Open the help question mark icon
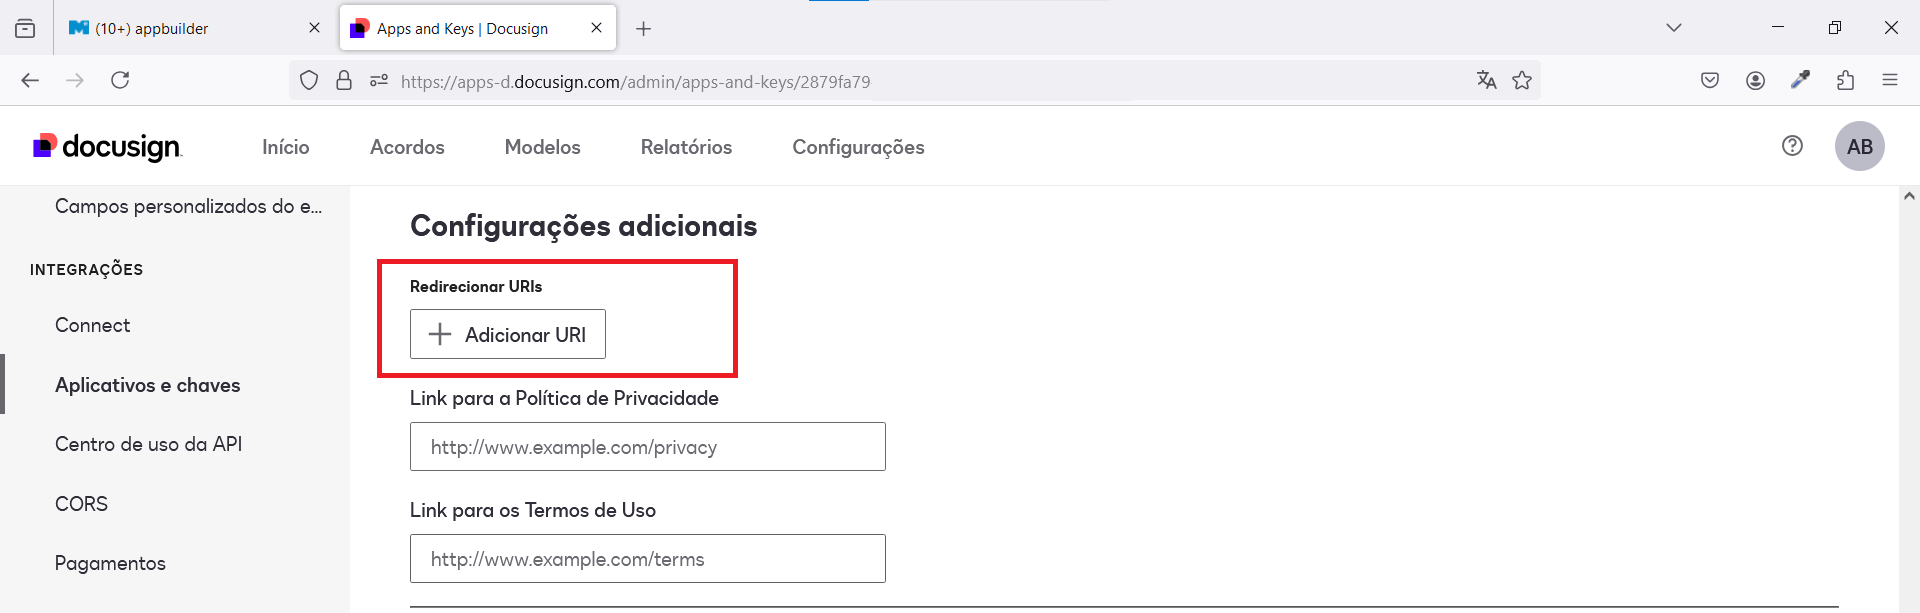The height and width of the screenshot is (613, 1920). coord(1792,146)
